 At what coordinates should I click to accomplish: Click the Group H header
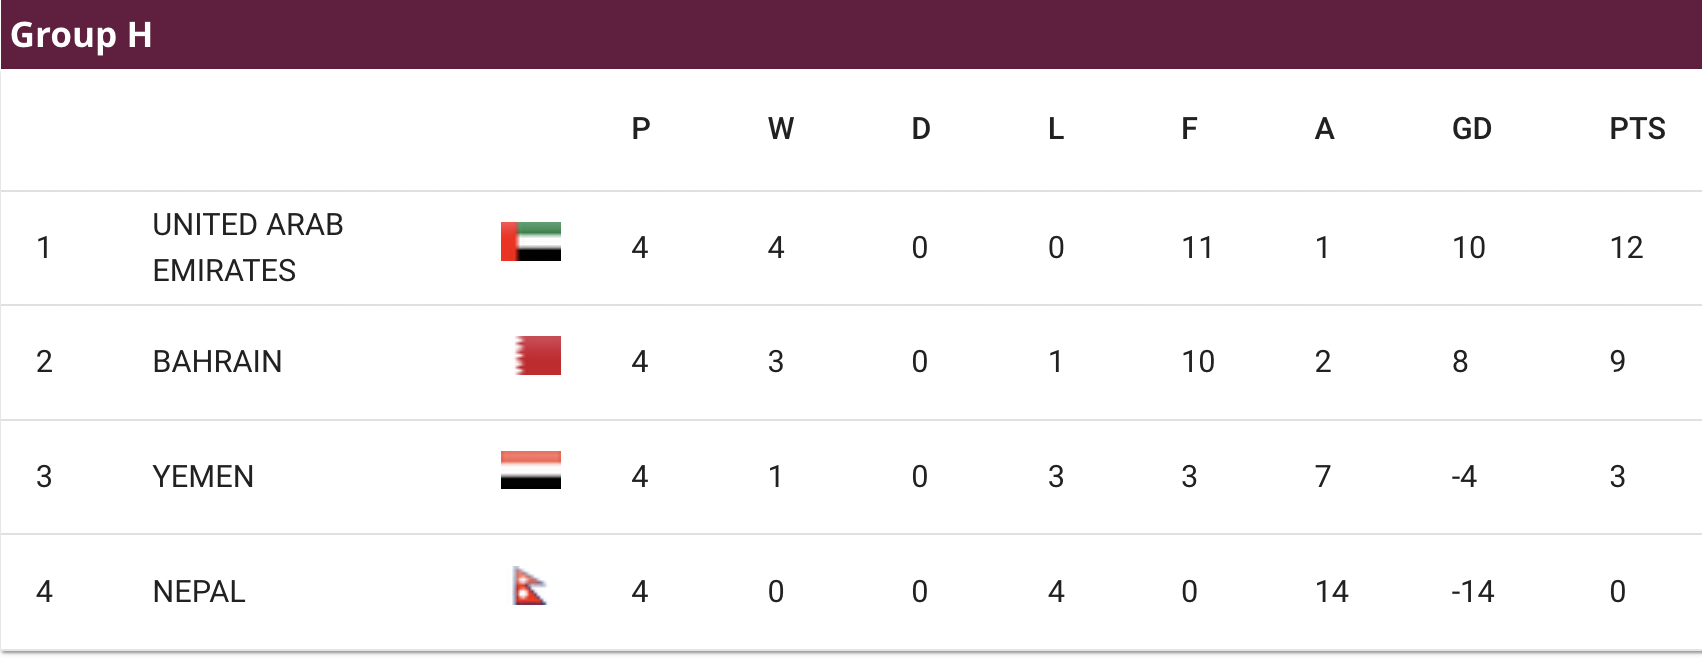point(81,35)
